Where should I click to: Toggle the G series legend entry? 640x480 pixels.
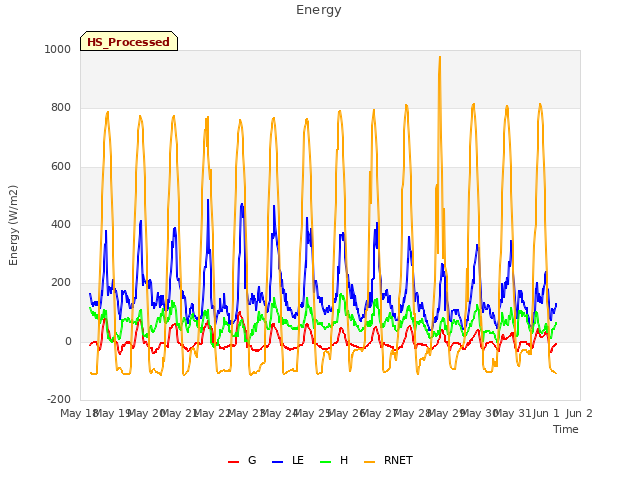tap(242, 460)
